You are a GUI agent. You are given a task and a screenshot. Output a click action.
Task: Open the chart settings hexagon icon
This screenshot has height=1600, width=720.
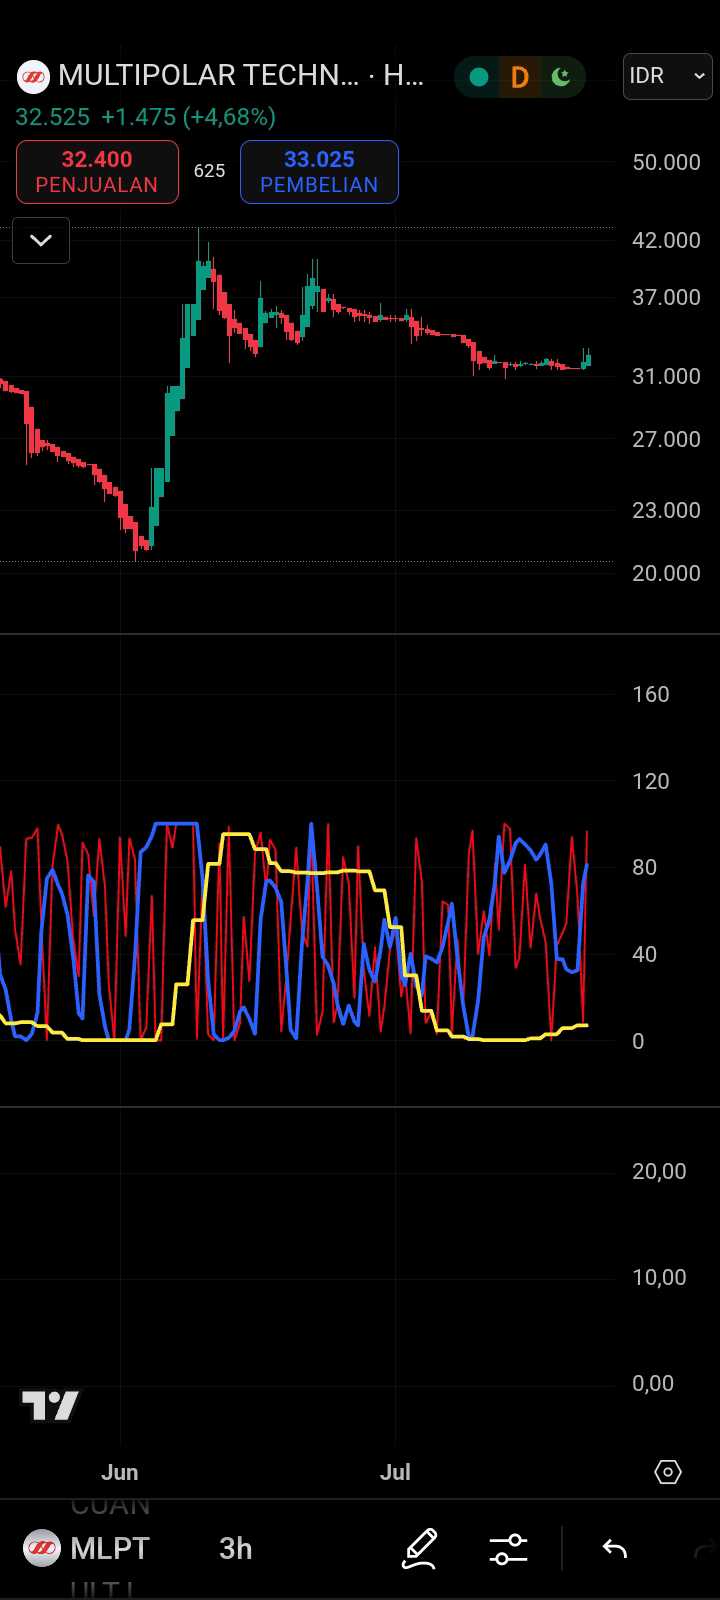tap(668, 1472)
